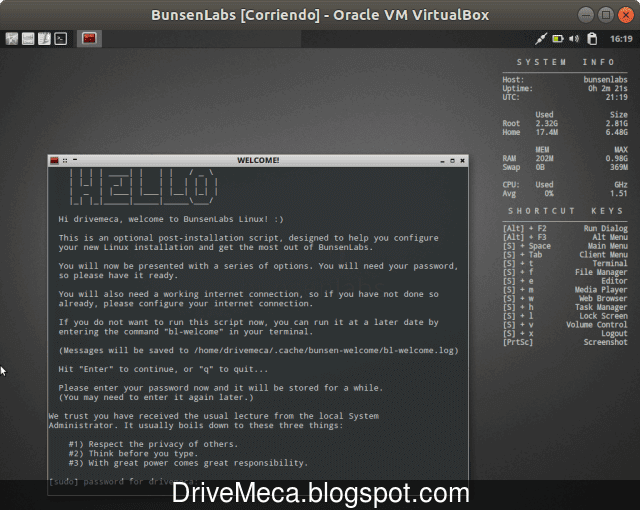The width and height of the screenshot is (640, 510).
Task: Minimize the VirtualBox BunsenLabs window
Action: (586, 15)
